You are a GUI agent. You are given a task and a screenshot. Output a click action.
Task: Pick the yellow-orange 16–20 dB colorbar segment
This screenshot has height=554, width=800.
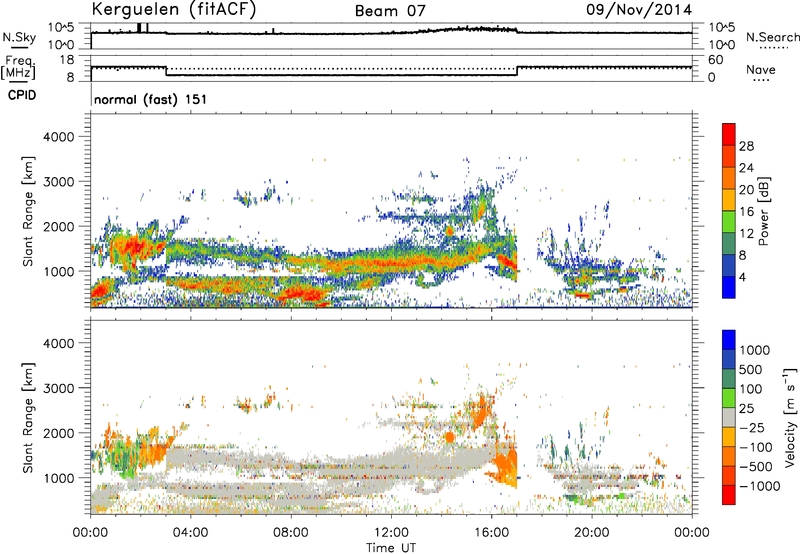click(x=729, y=199)
